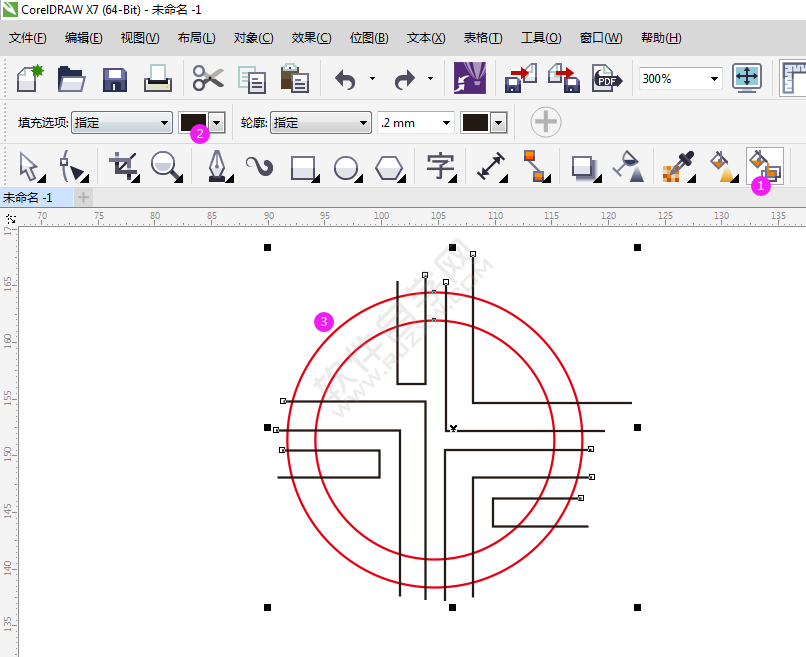Viewport: 806px width, 657px height.
Task: Select the Ellipse tool
Action: [346, 167]
